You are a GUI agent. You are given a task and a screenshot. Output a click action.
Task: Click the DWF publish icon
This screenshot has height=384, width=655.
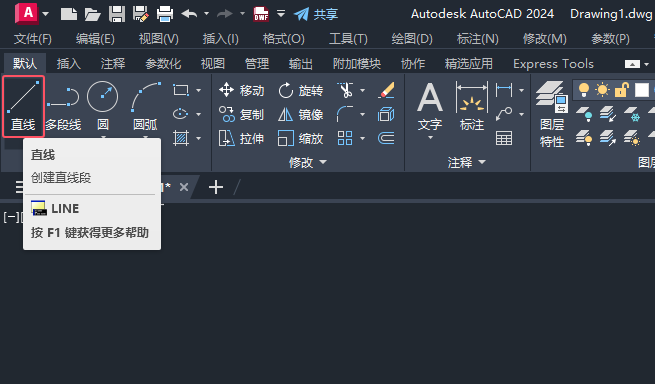[261, 14]
